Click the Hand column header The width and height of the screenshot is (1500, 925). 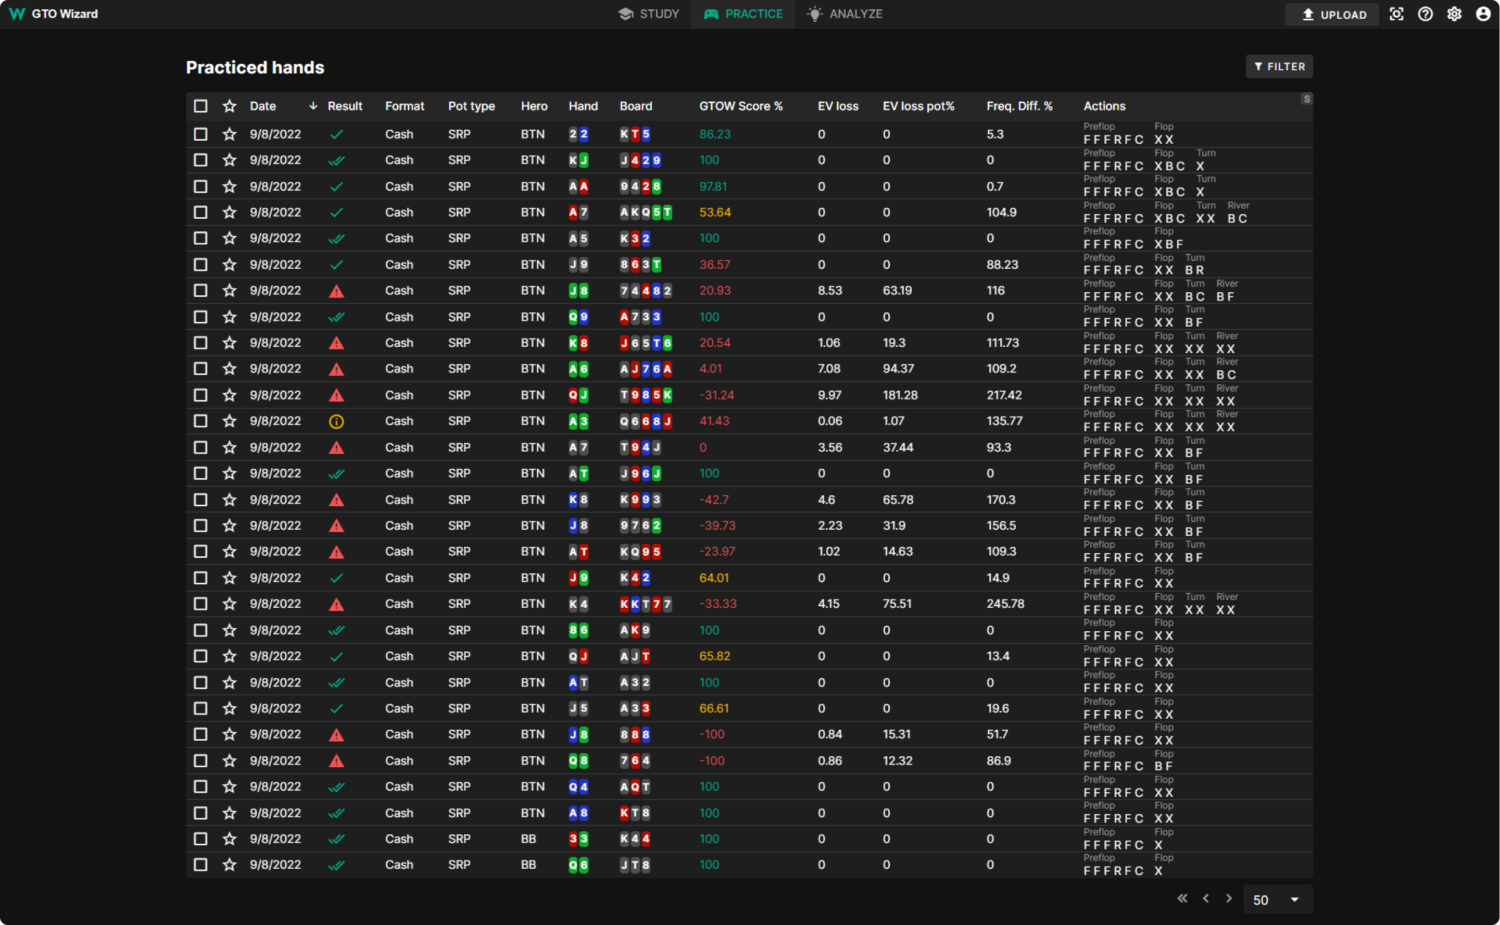583,106
